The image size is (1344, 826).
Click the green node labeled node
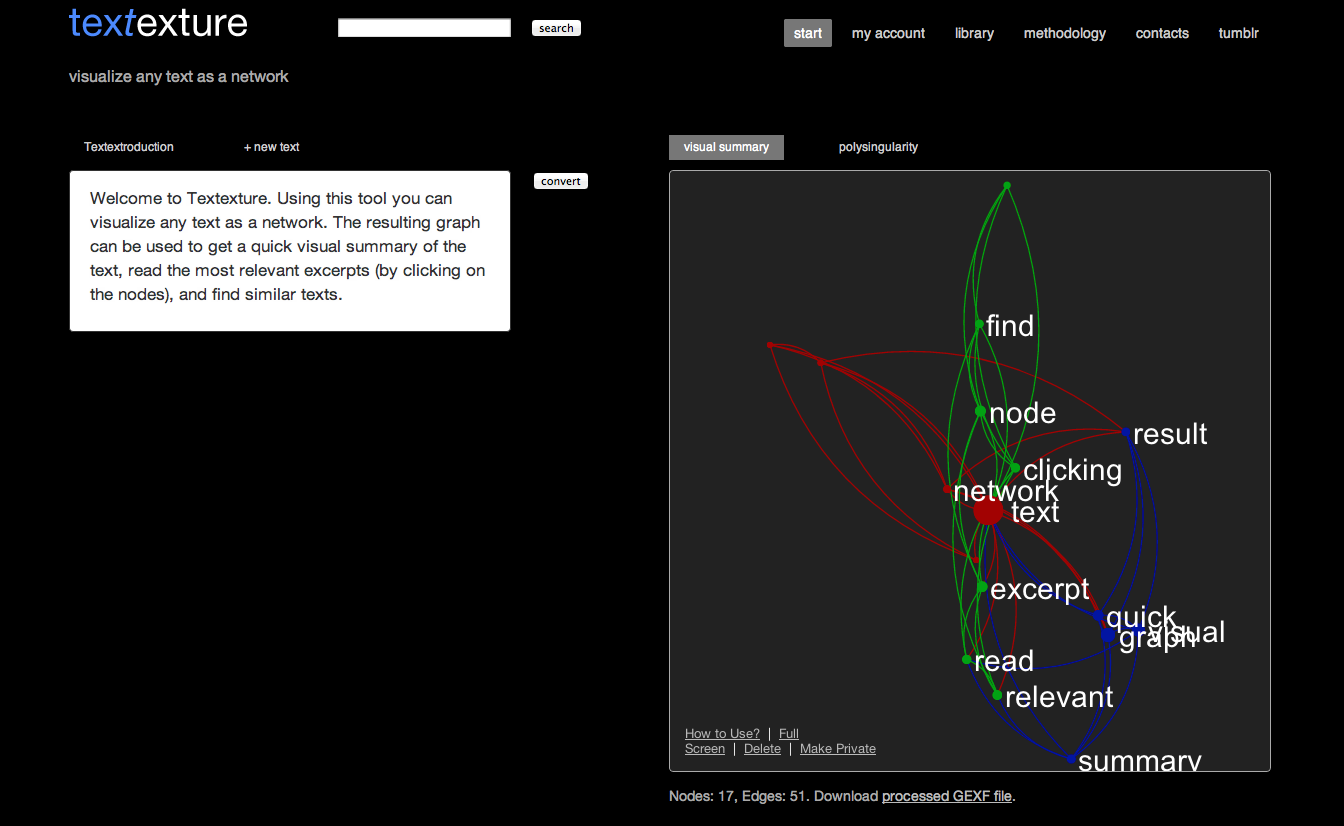(980, 411)
